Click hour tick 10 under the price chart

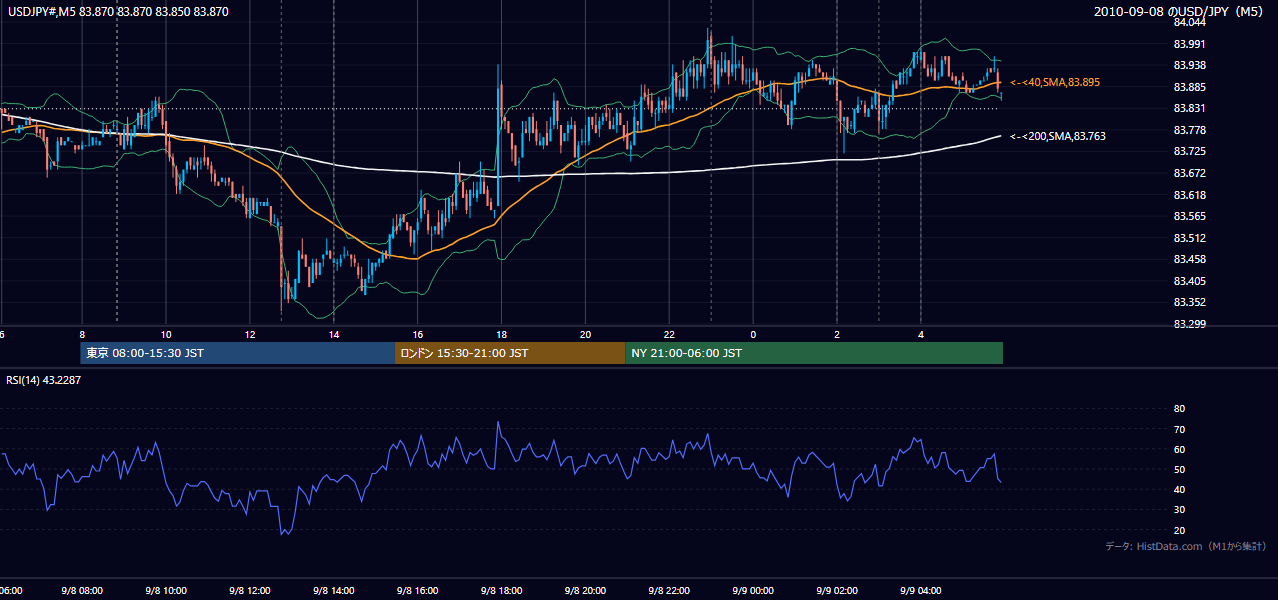pos(166,335)
